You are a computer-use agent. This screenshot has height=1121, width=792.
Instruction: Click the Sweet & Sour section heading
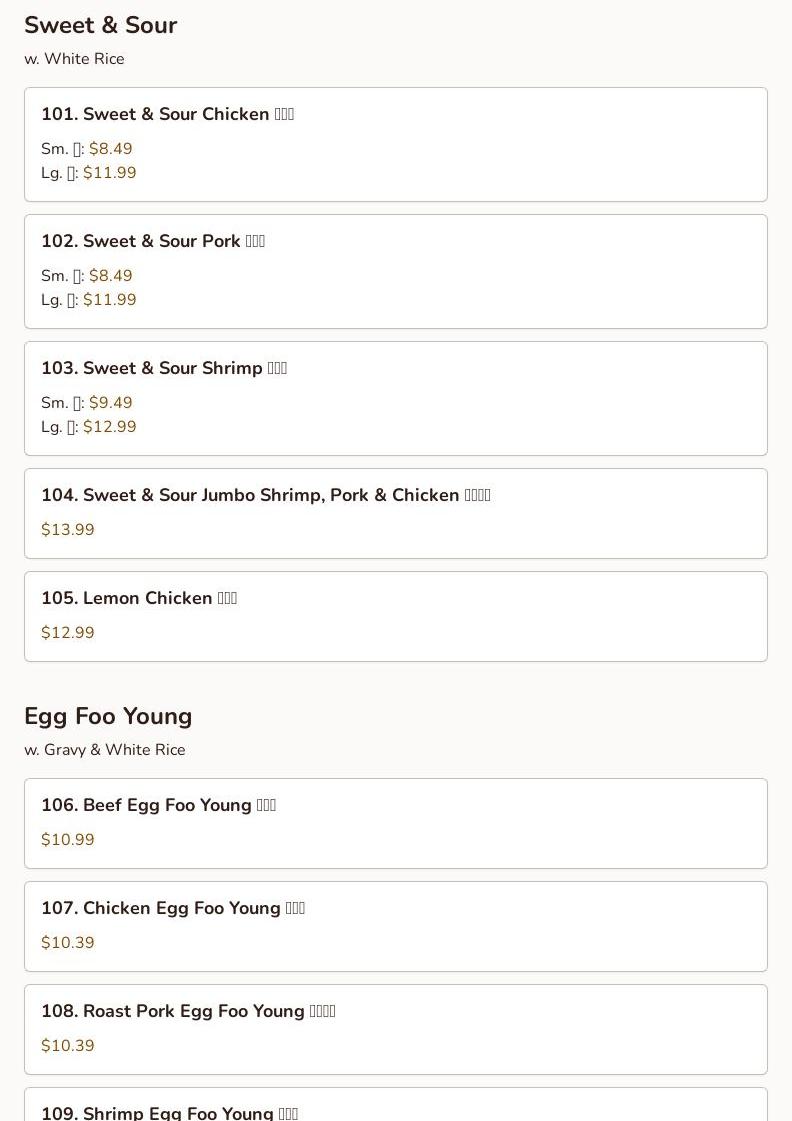100,25
